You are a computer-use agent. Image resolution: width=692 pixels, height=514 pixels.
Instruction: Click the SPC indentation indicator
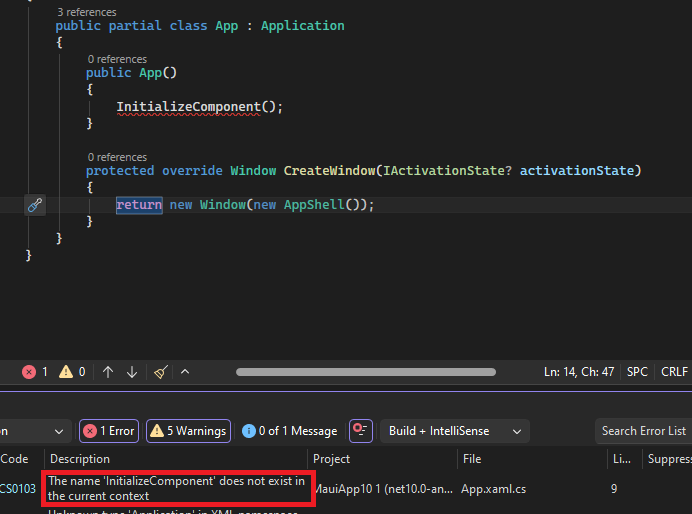point(637,372)
